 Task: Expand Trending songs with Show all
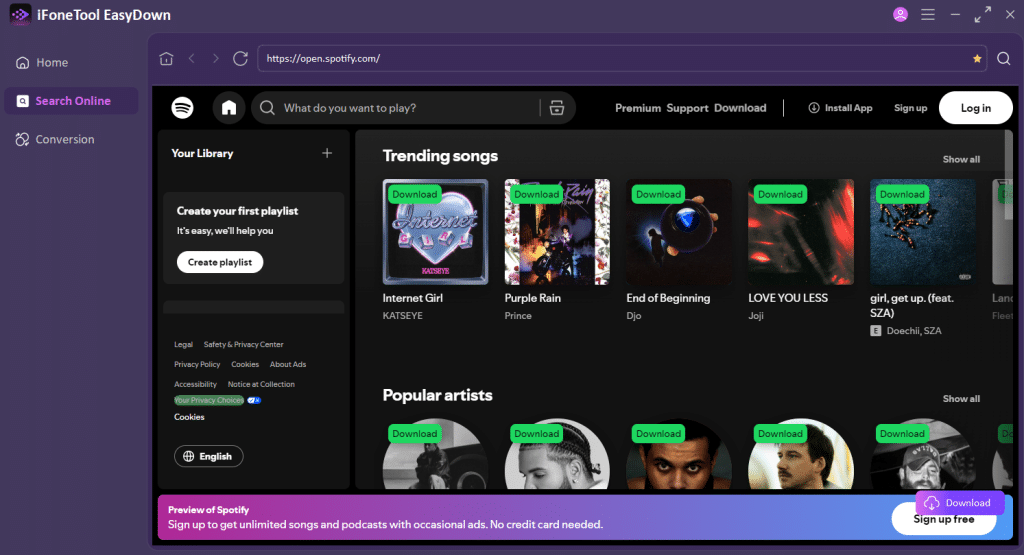pos(961,159)
